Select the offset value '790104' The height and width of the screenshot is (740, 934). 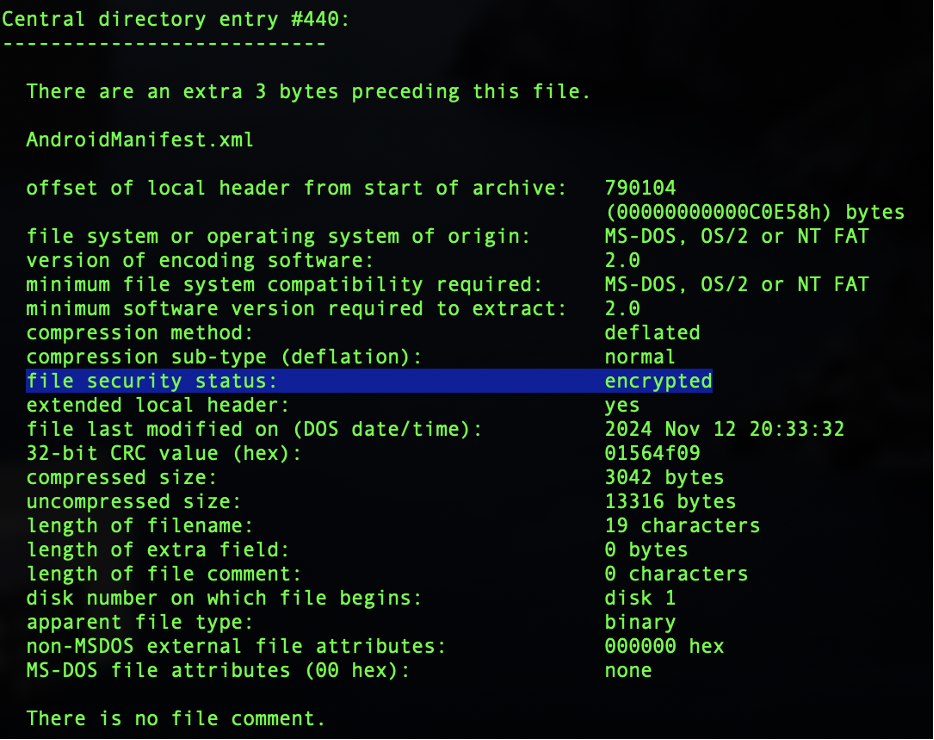640,188
